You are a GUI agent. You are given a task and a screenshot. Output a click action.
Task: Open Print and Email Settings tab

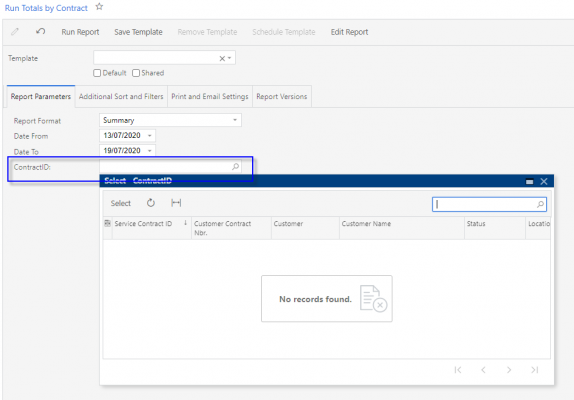coord(210,97)
